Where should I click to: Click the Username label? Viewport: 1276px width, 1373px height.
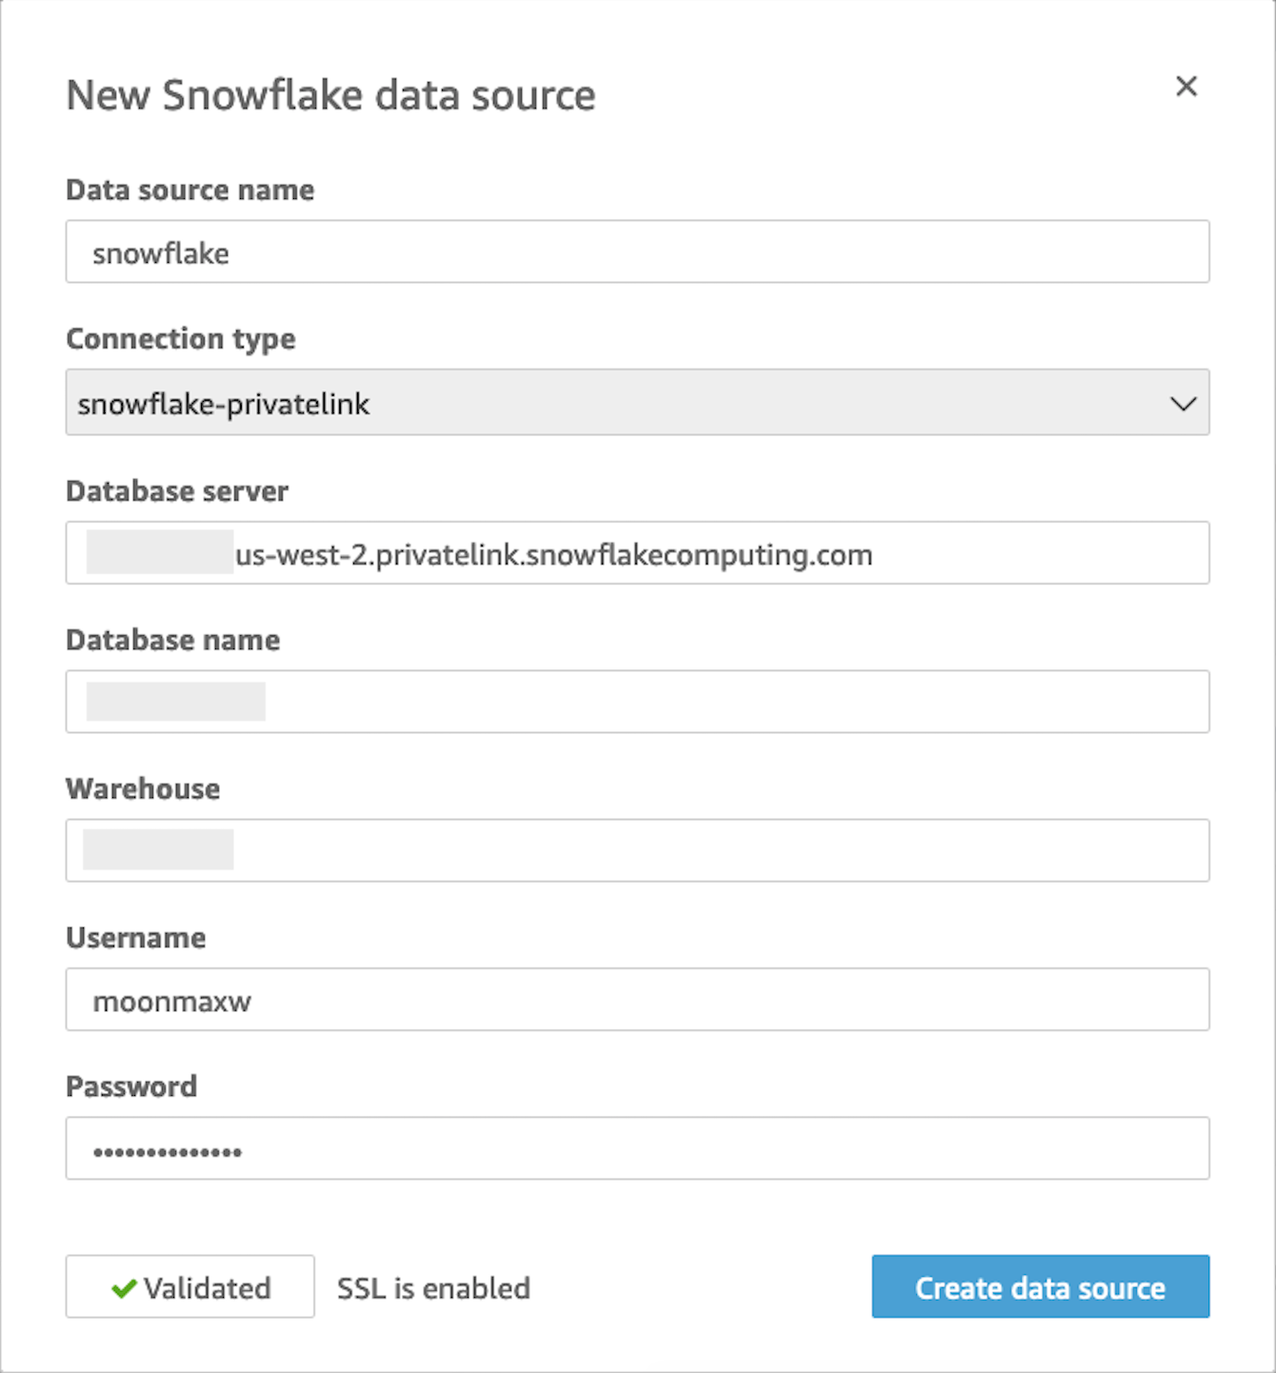(x=136, y=938)
